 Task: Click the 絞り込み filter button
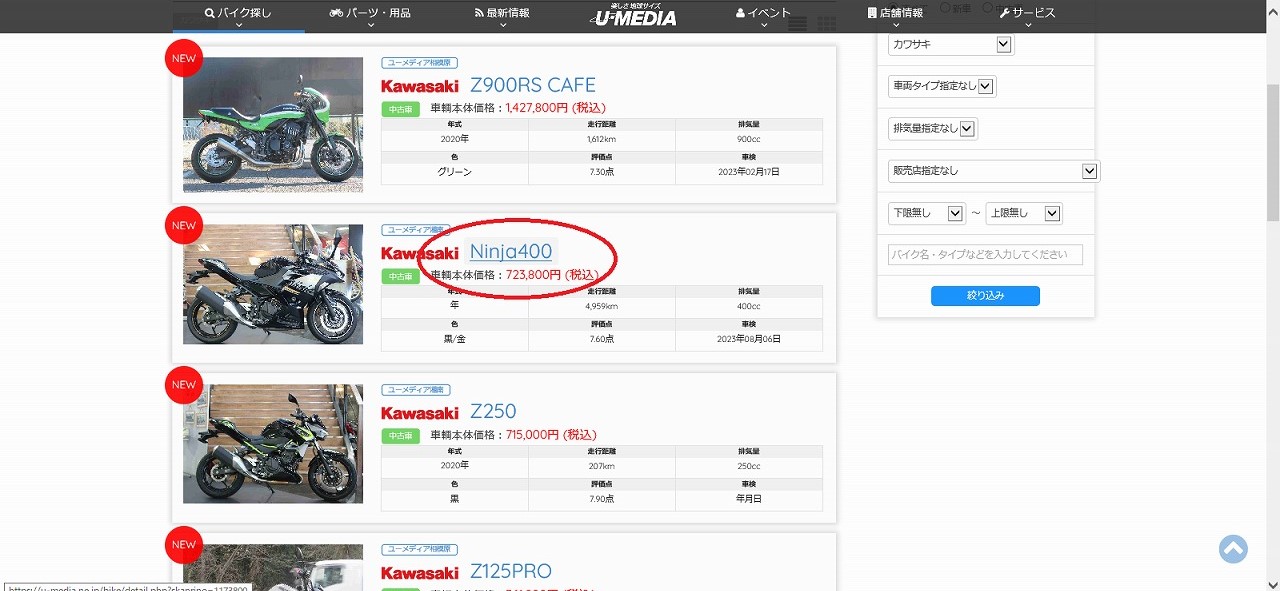[x=985, y=296]
